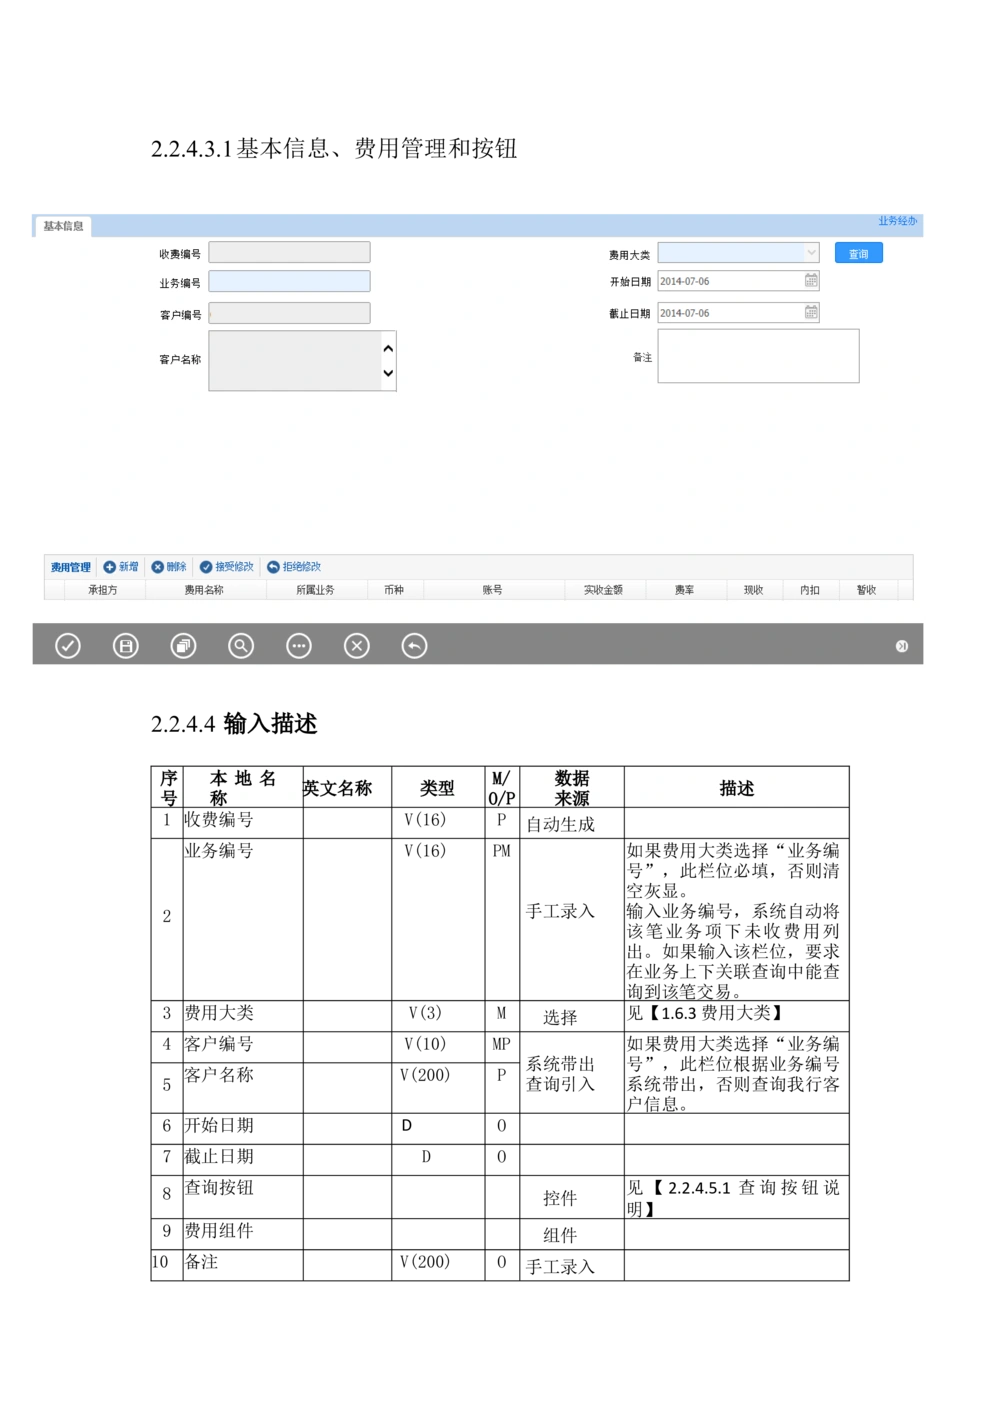
Task: Accept modifications via 接受修改
Action: [x=229, y=566]
